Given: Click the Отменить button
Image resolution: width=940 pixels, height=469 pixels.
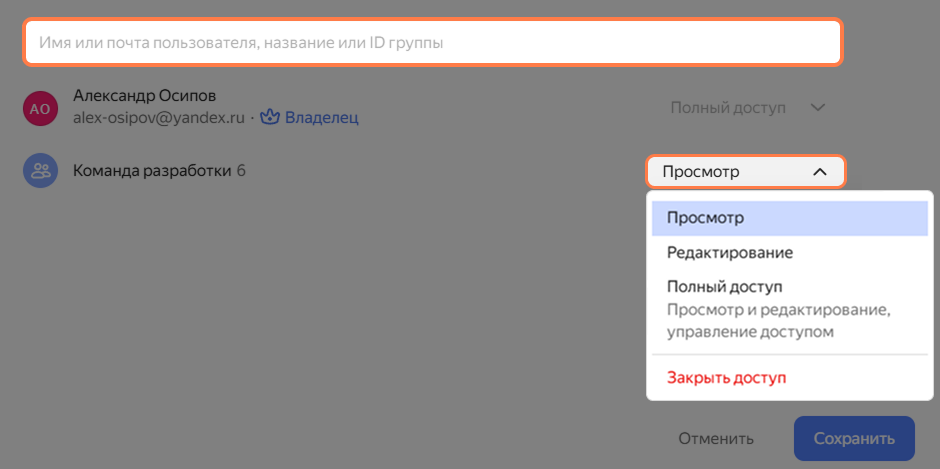Looking at the screenshot, I should coord(716,438).
